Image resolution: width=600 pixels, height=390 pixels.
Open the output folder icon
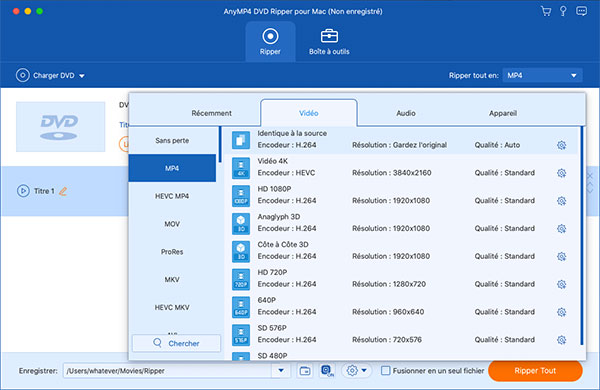click(305, 370)
